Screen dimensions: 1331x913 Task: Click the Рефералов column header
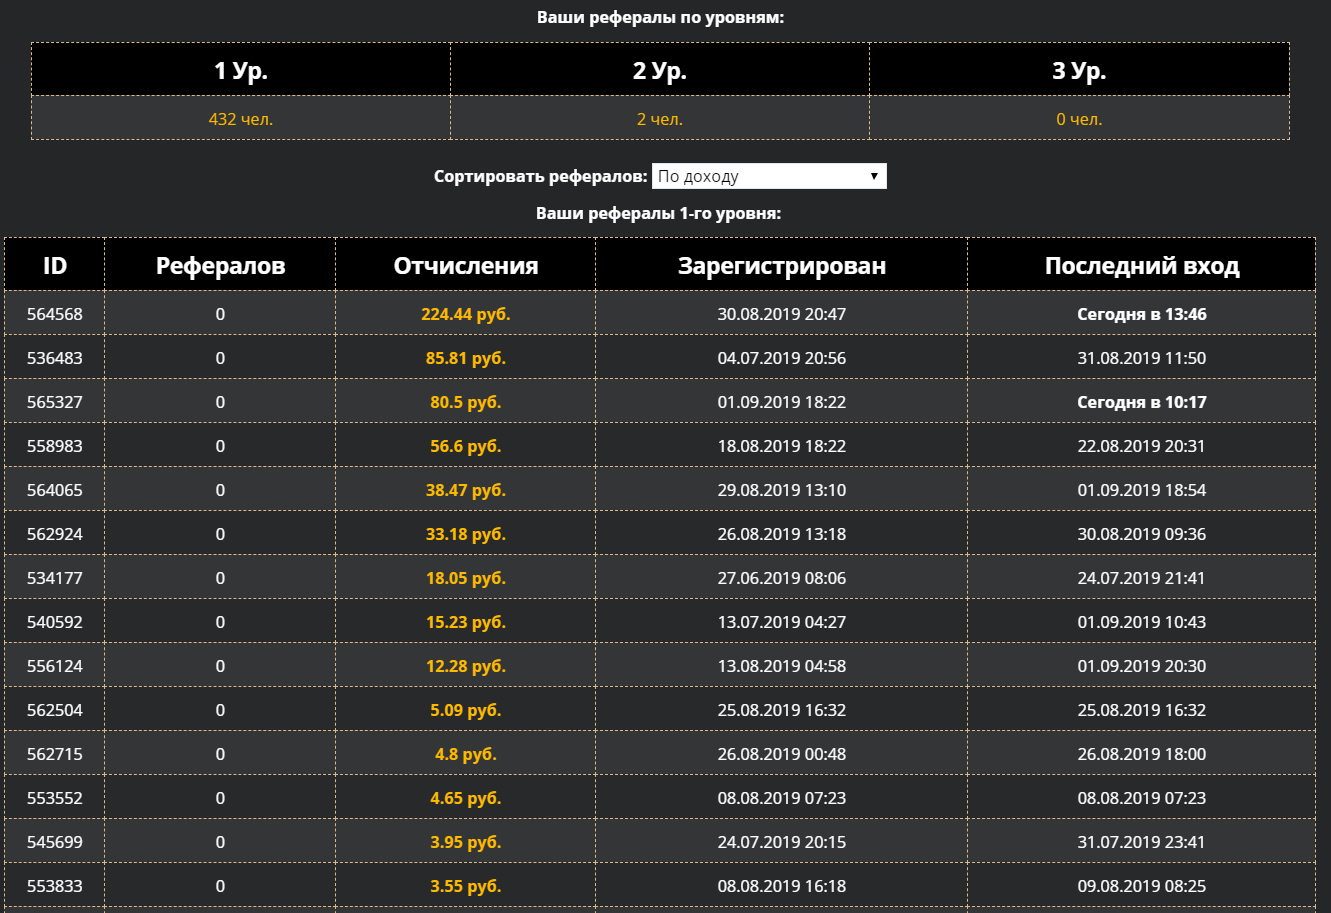220,266
